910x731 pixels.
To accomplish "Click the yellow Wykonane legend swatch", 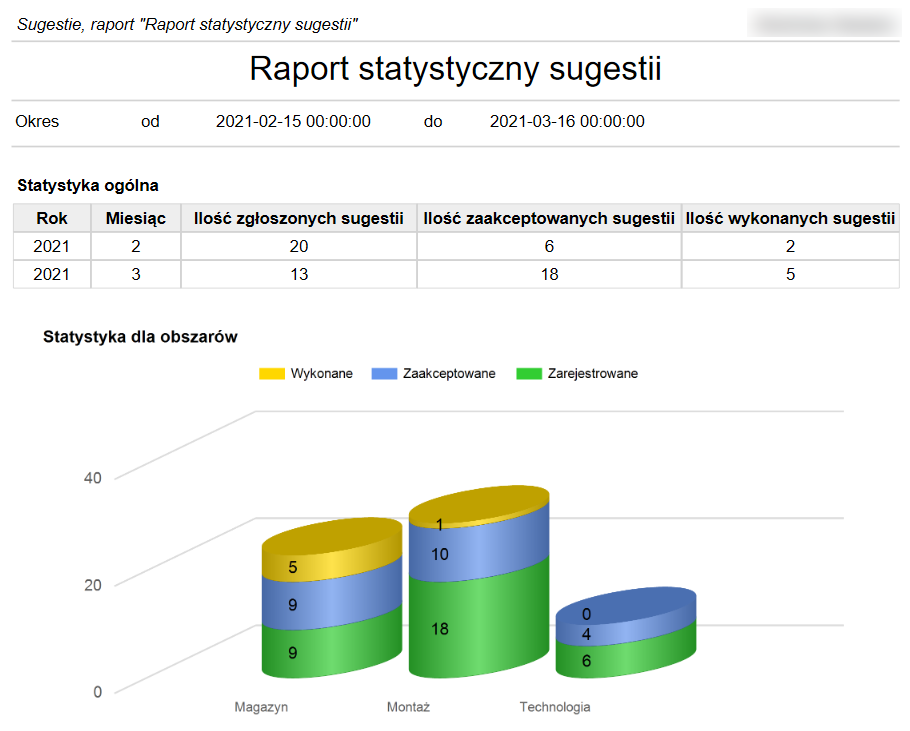I will (x=272, y=374).
